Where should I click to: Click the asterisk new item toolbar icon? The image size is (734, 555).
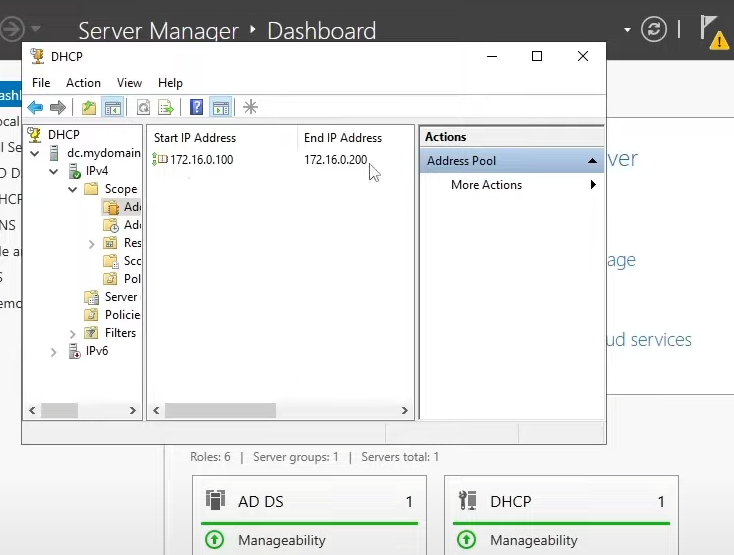[250, 107]
